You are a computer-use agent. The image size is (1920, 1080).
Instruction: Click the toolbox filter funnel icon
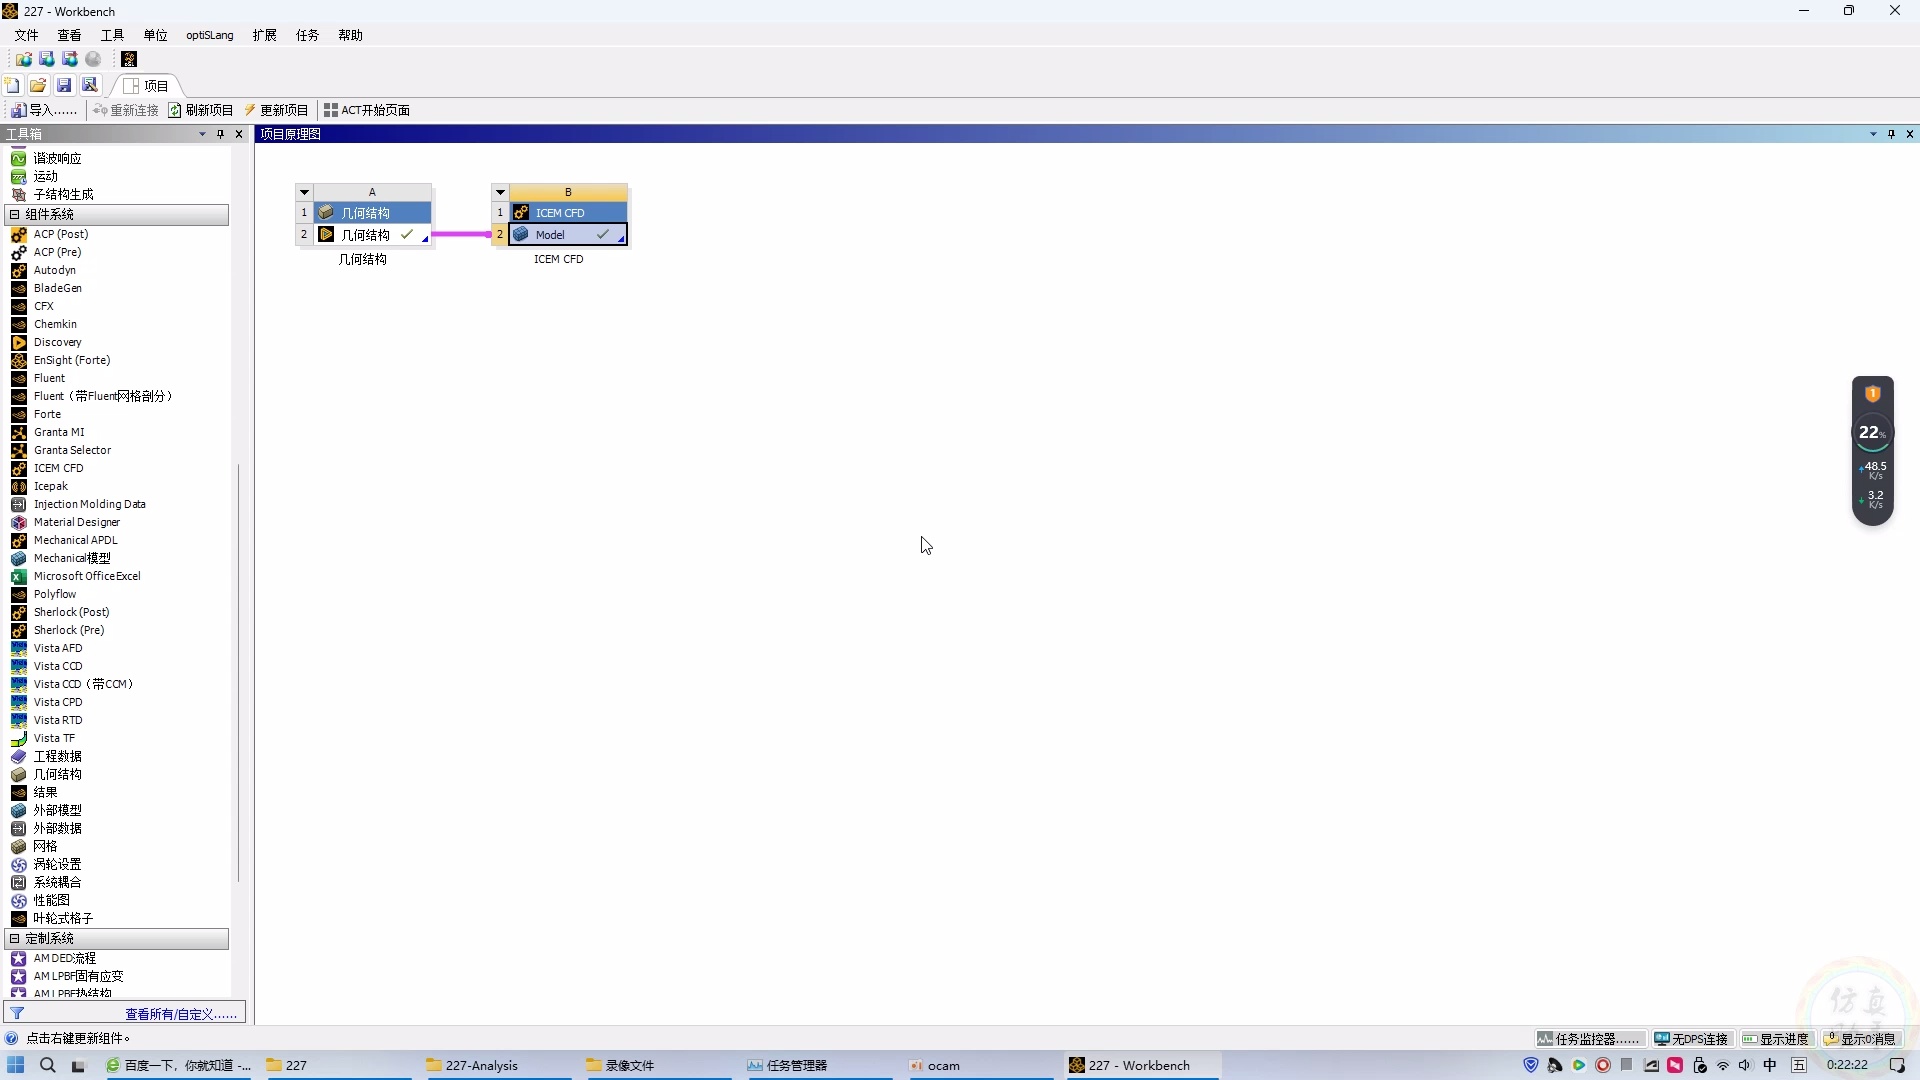click(x=17, y=1013)
